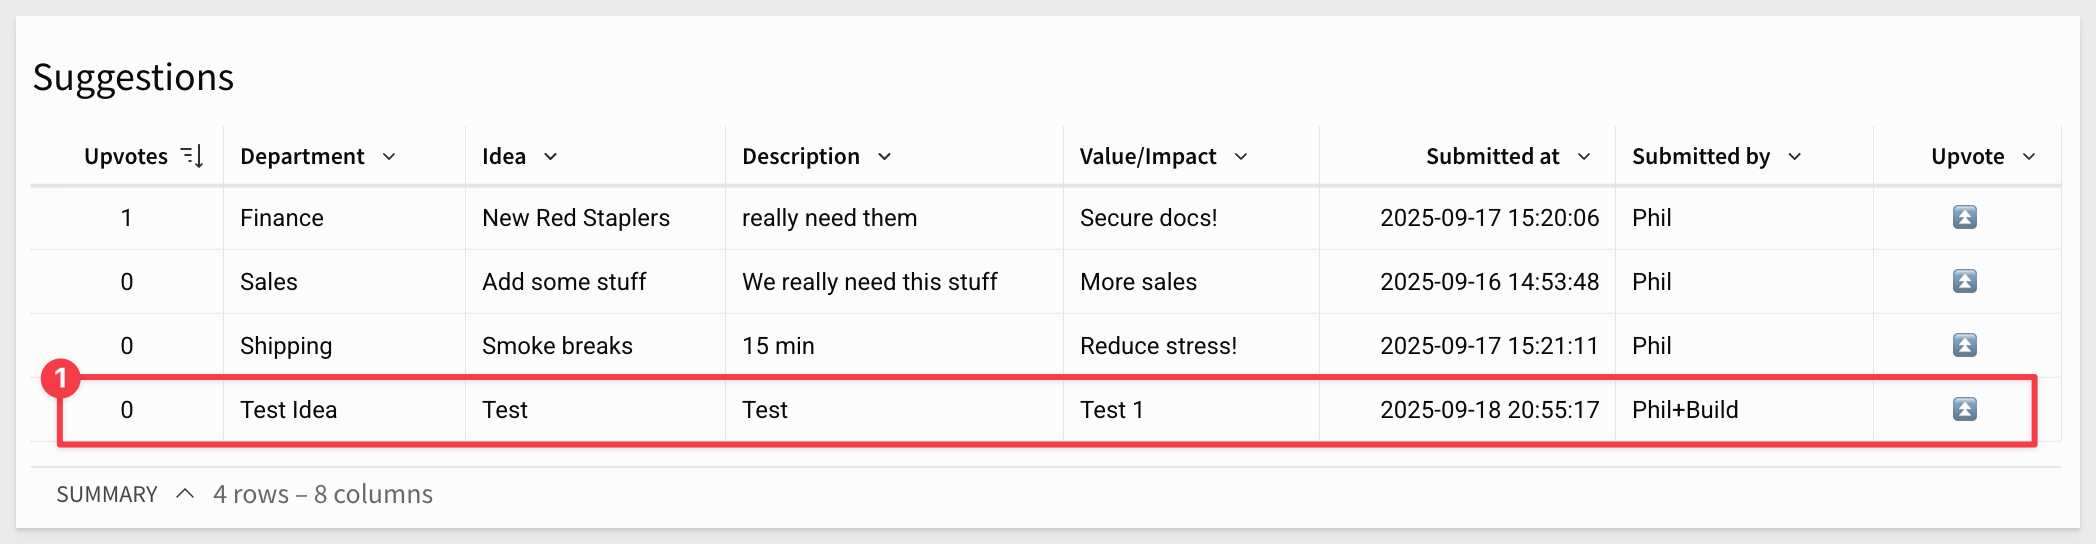The image size is (2096, 544).
Task: Upvote the Add some stuff idea
Action: tap(1964, 281)
